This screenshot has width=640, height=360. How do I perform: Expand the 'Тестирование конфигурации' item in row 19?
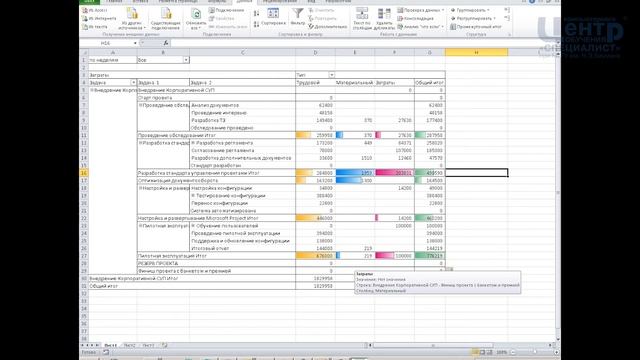(x=193, y=196)
